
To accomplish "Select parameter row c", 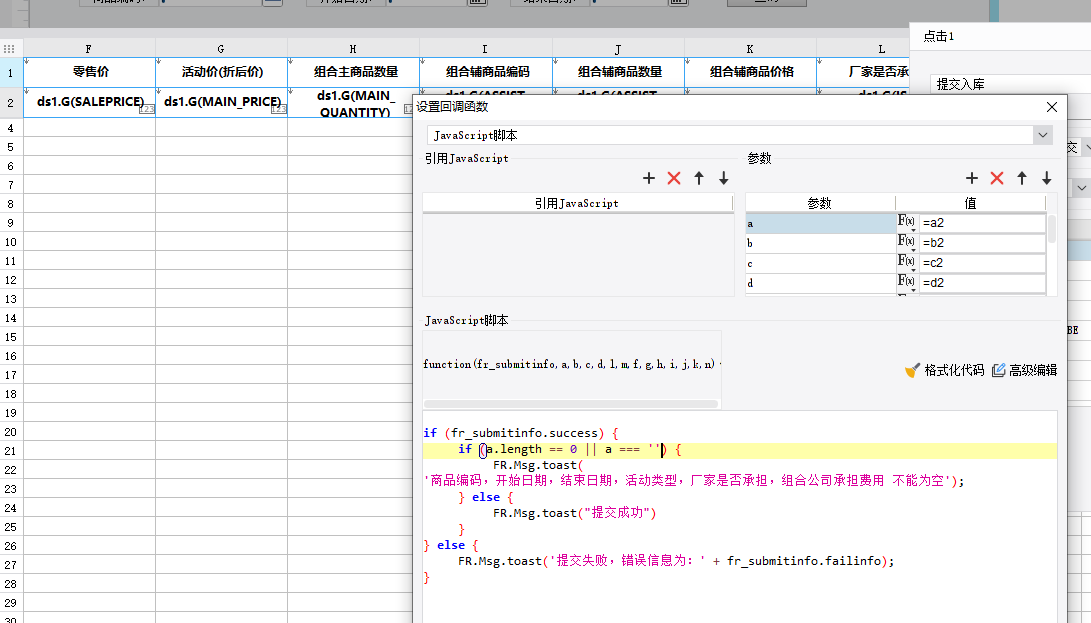I will (x=820, y=263).
